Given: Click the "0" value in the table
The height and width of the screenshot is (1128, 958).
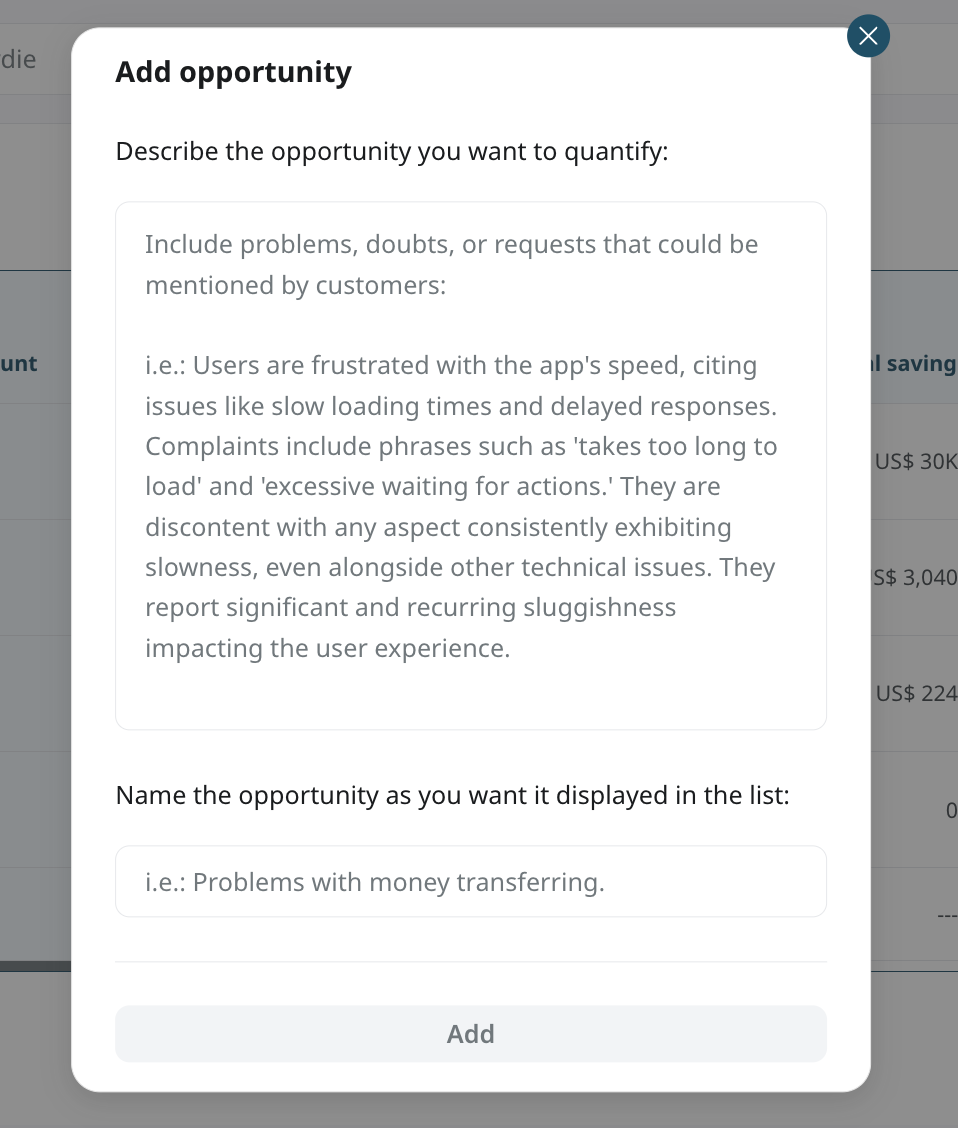Looking at the screenshot, I should coord(950,810).
